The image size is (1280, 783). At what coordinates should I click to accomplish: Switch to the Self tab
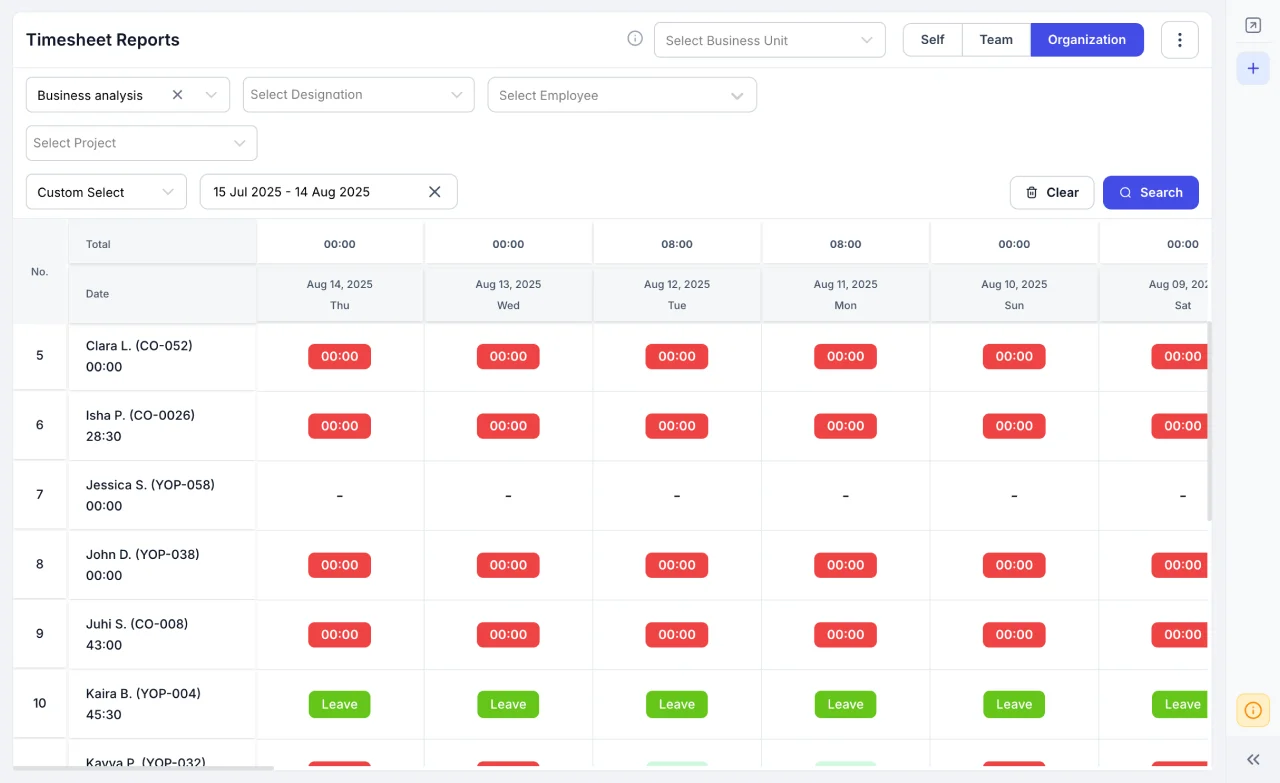click(x=932, y=40)
